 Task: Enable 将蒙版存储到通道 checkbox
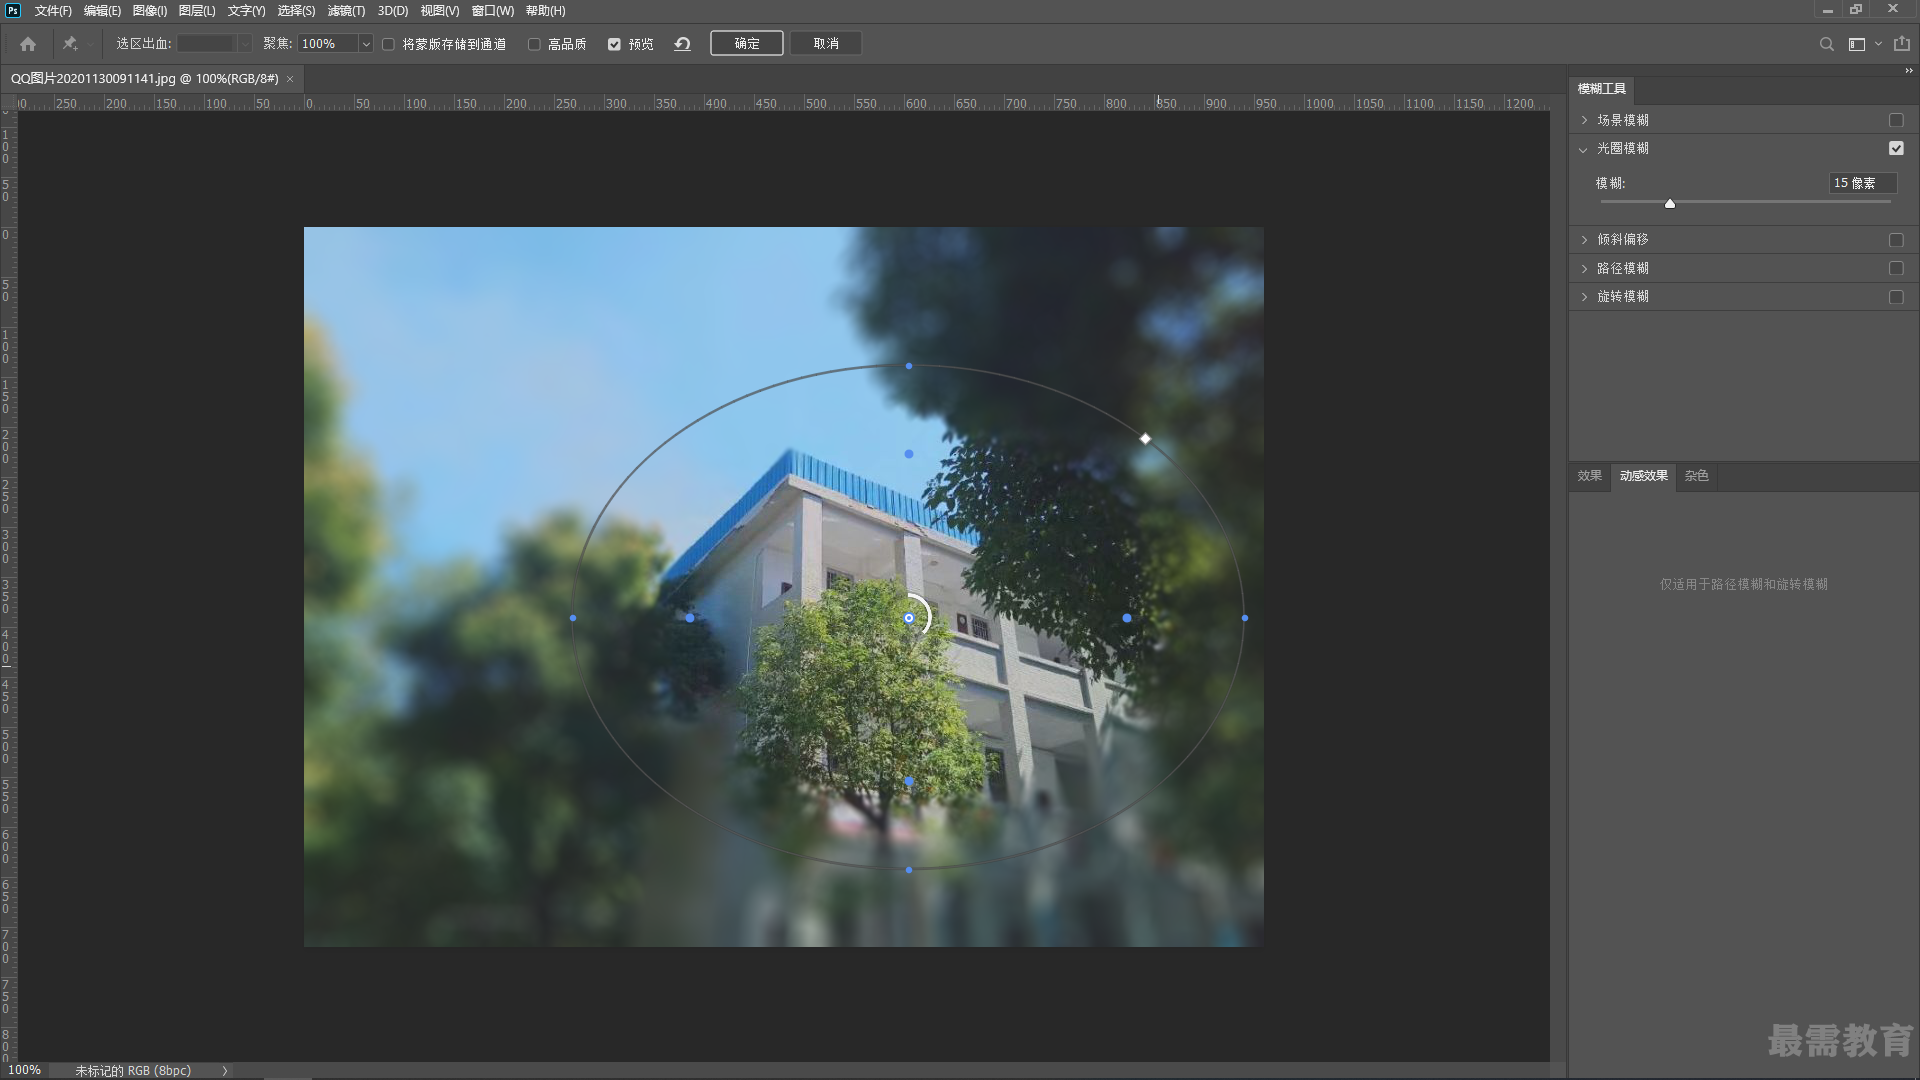tap(388, 44)
